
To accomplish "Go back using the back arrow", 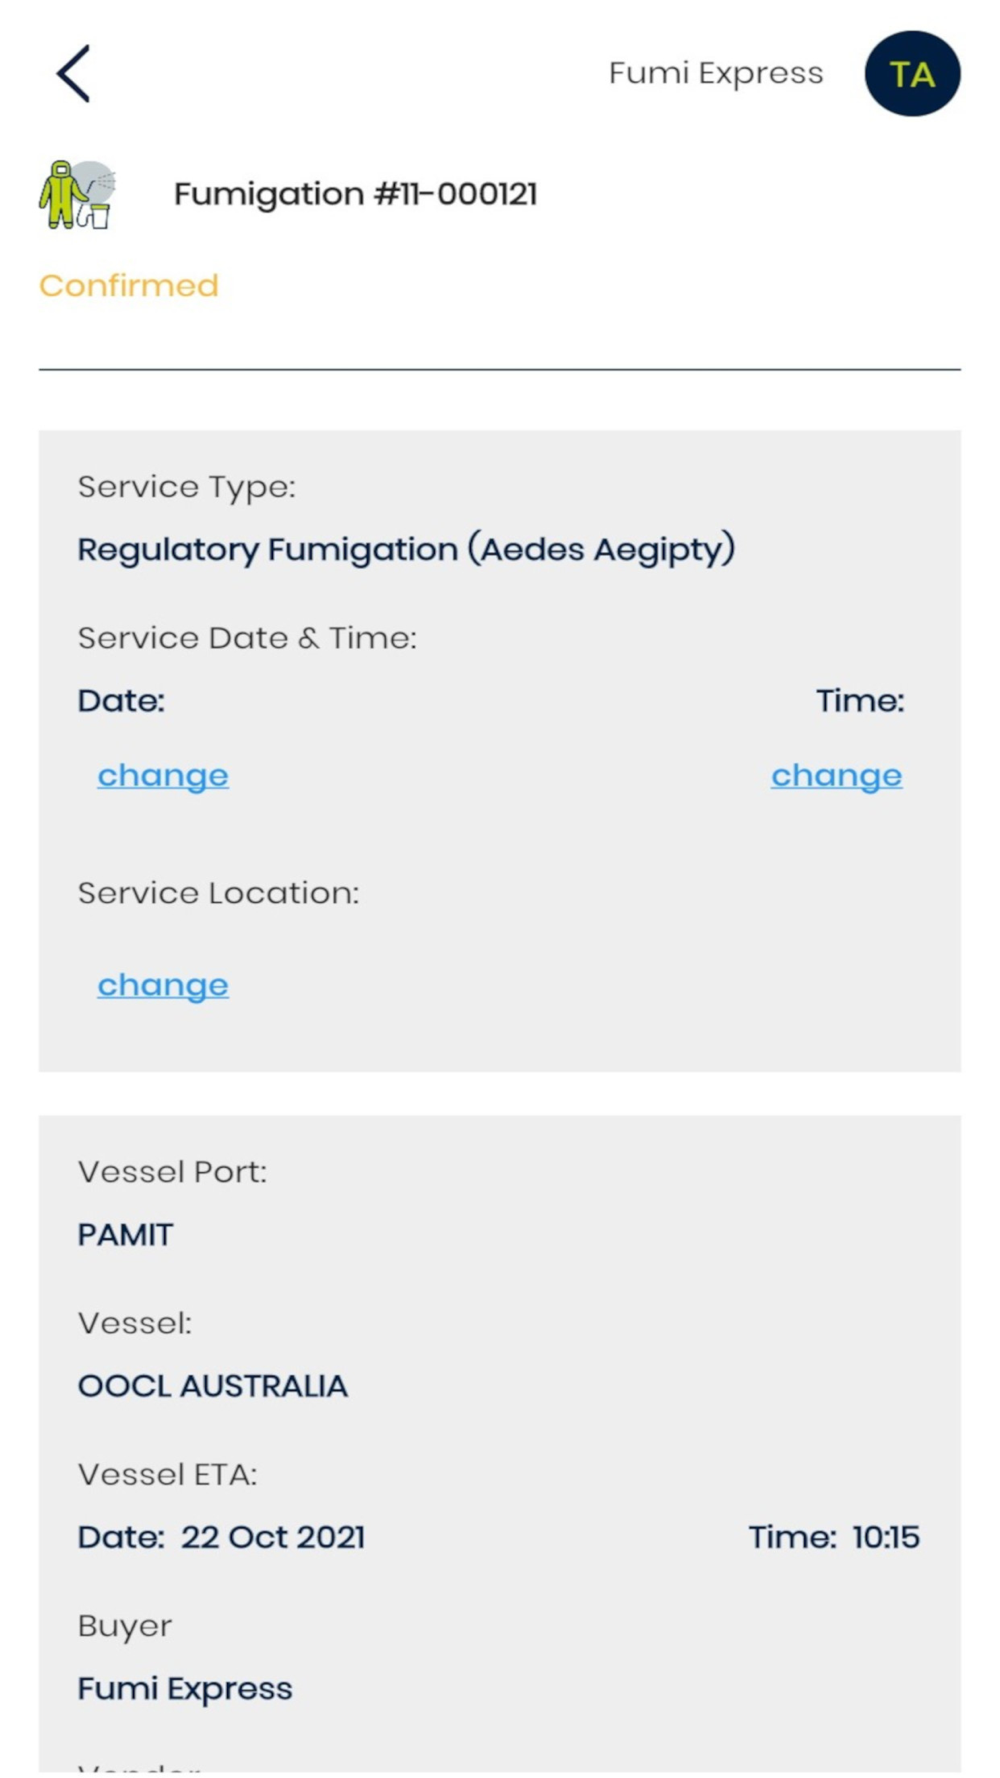I will click(73, 73).
